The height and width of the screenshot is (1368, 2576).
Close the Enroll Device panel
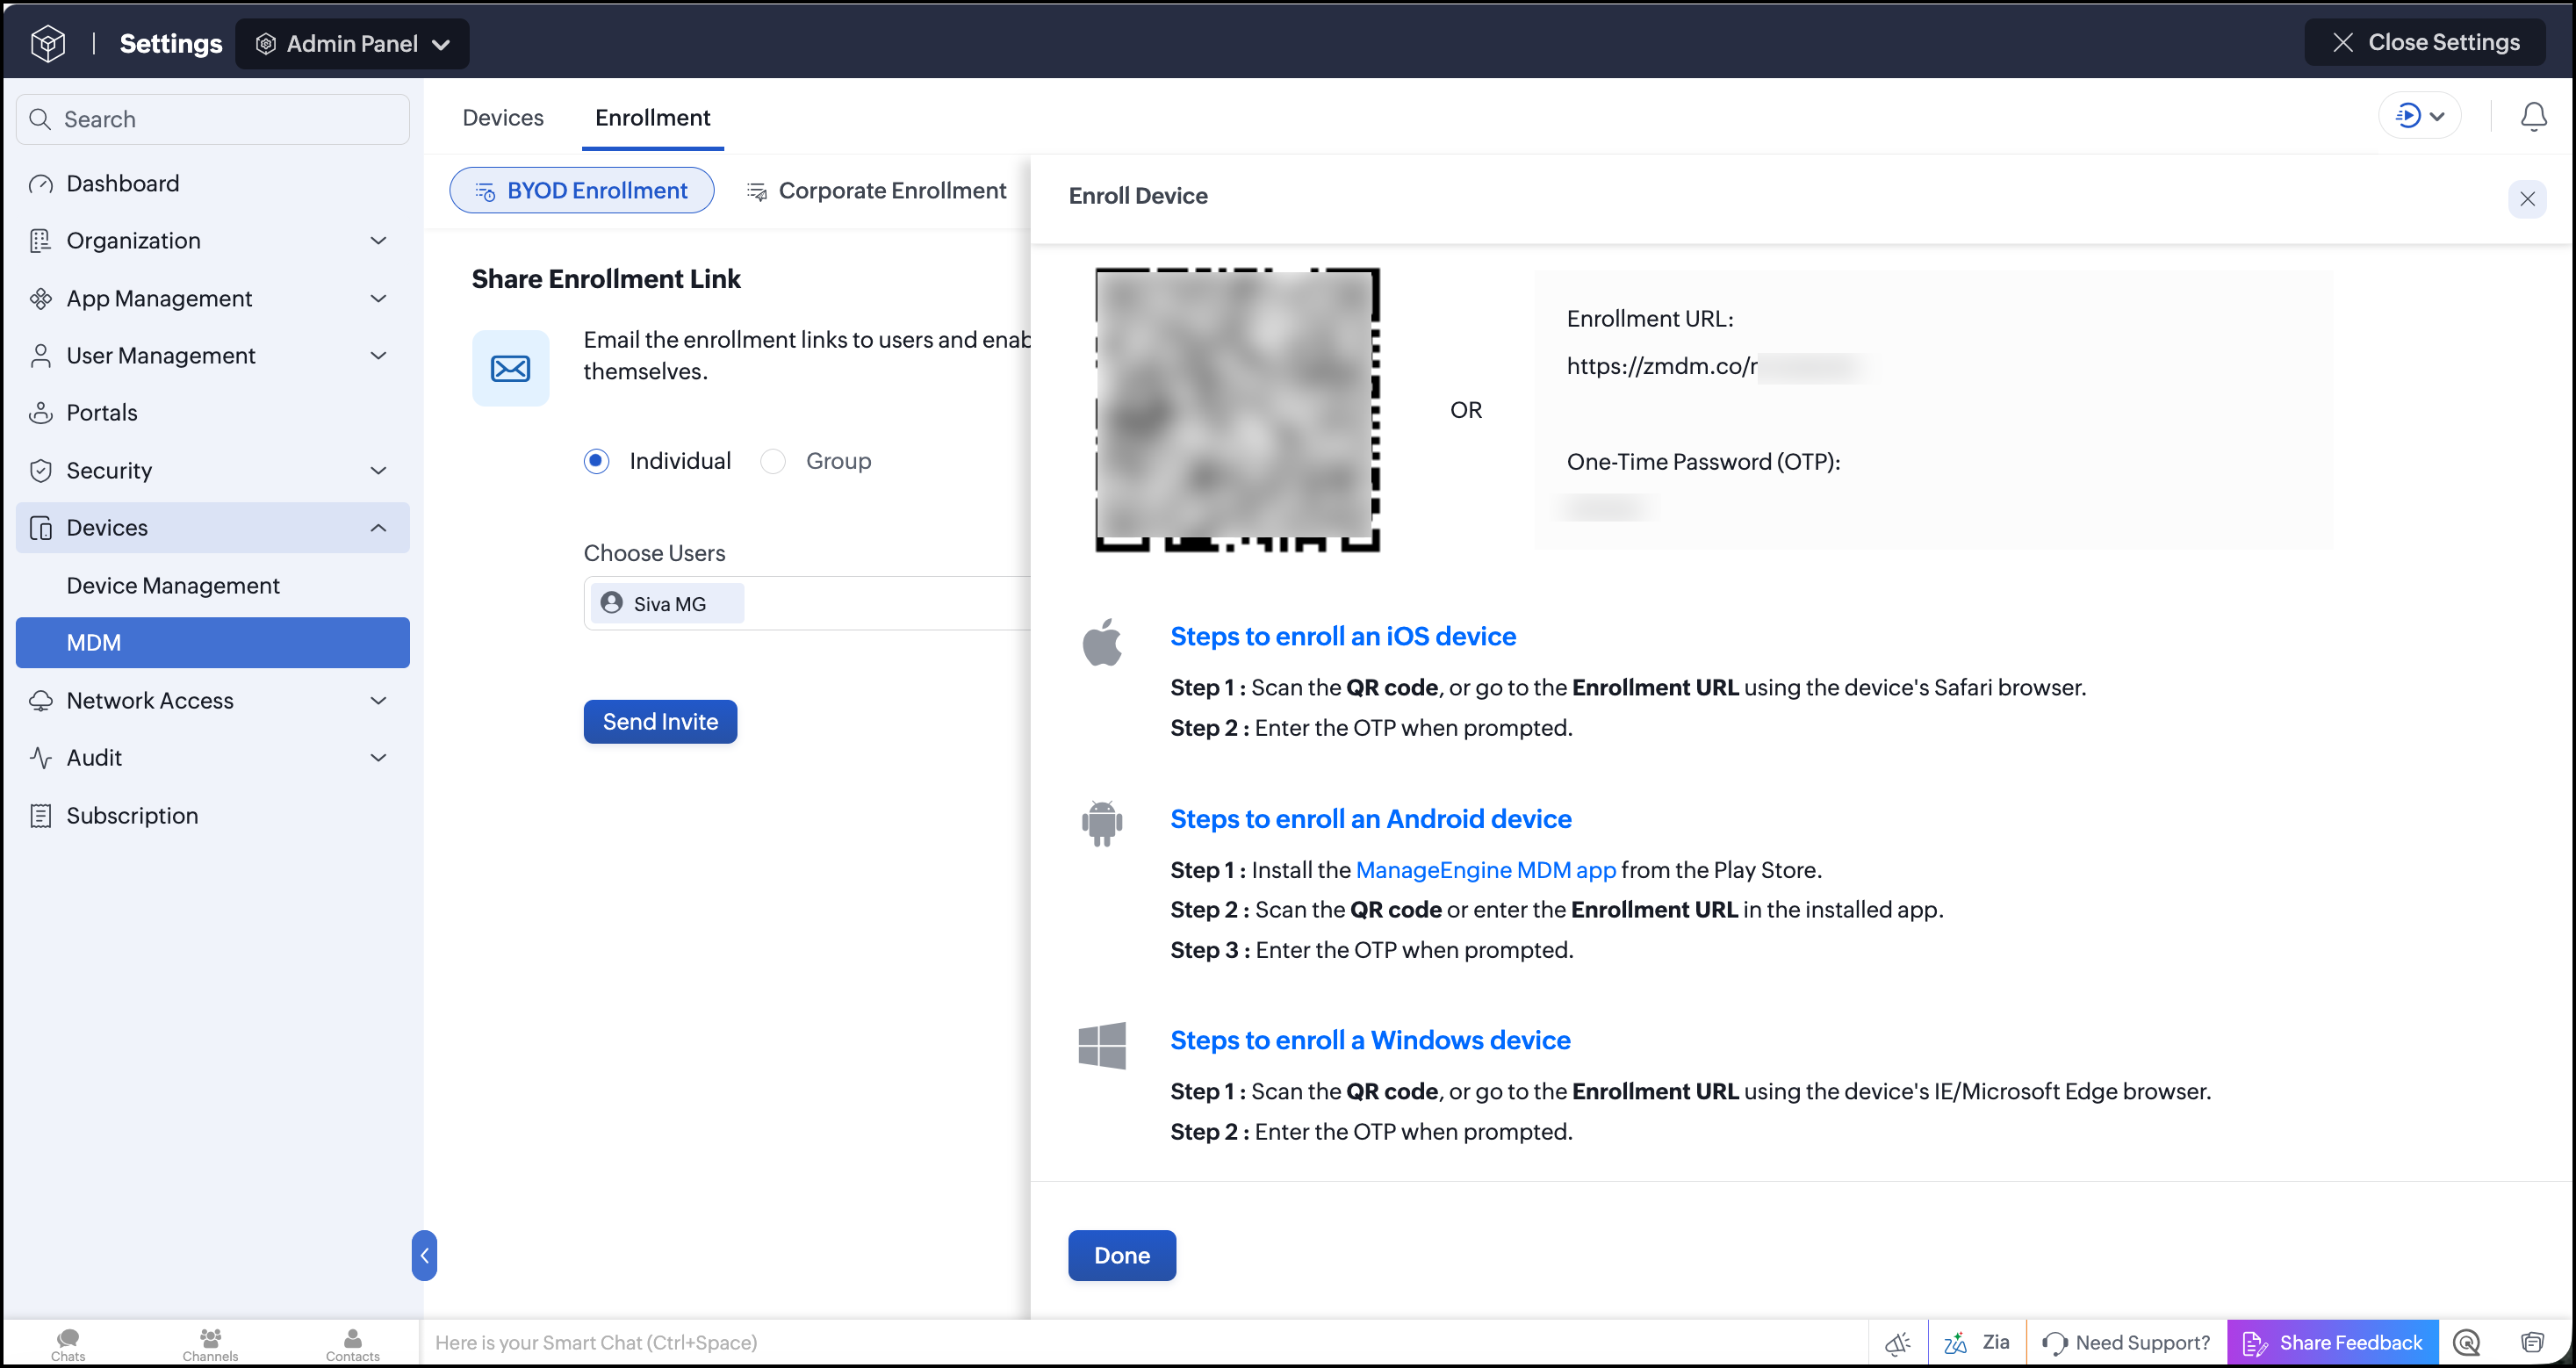[2526, 198]
